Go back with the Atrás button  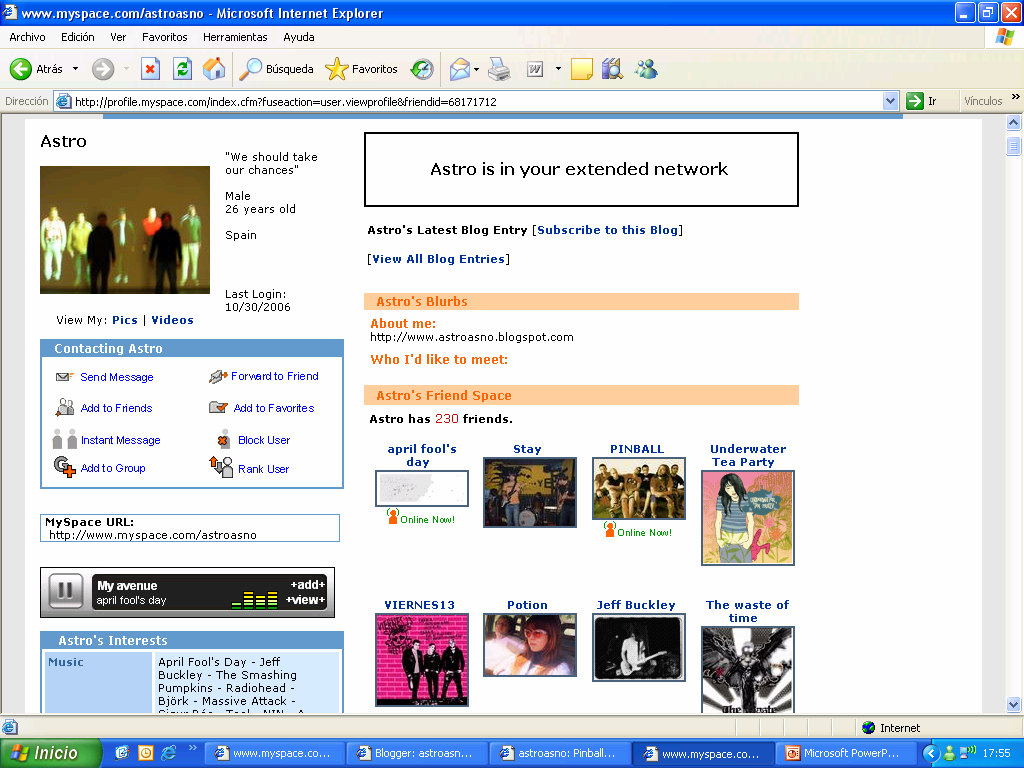[x=36, y=69]
